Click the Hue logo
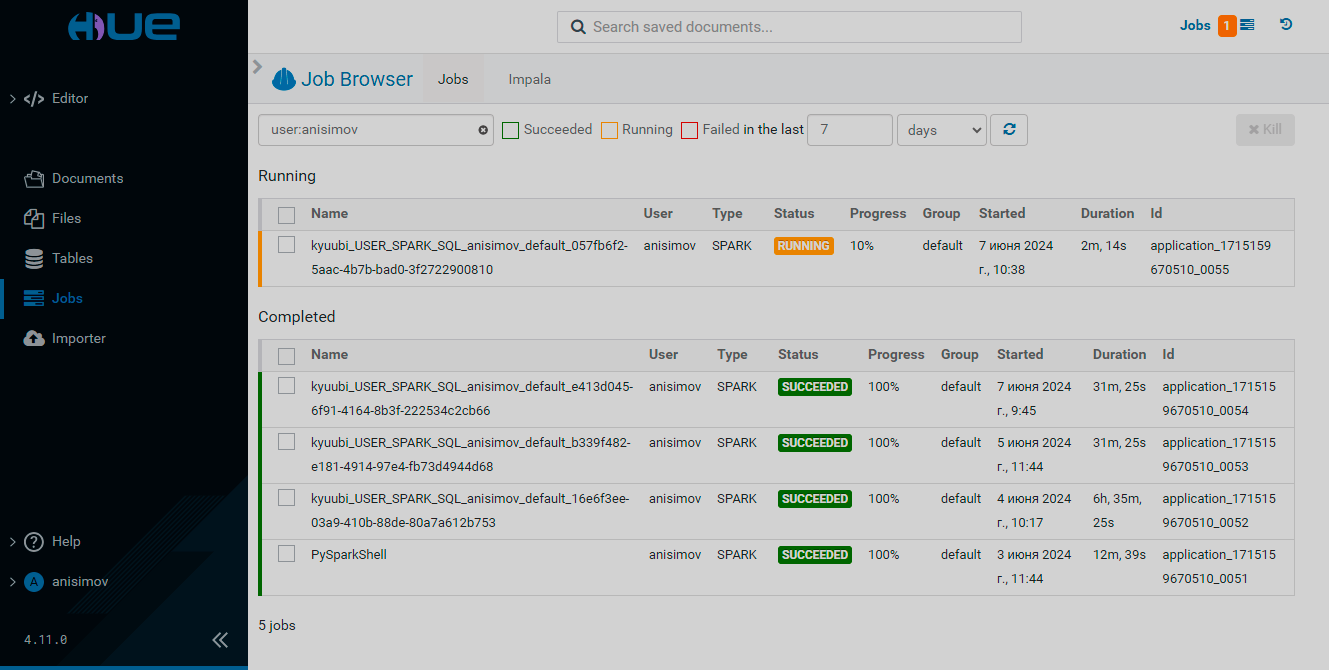The height and width of the screenshot is (670, 1329). (x=124, y=27)
